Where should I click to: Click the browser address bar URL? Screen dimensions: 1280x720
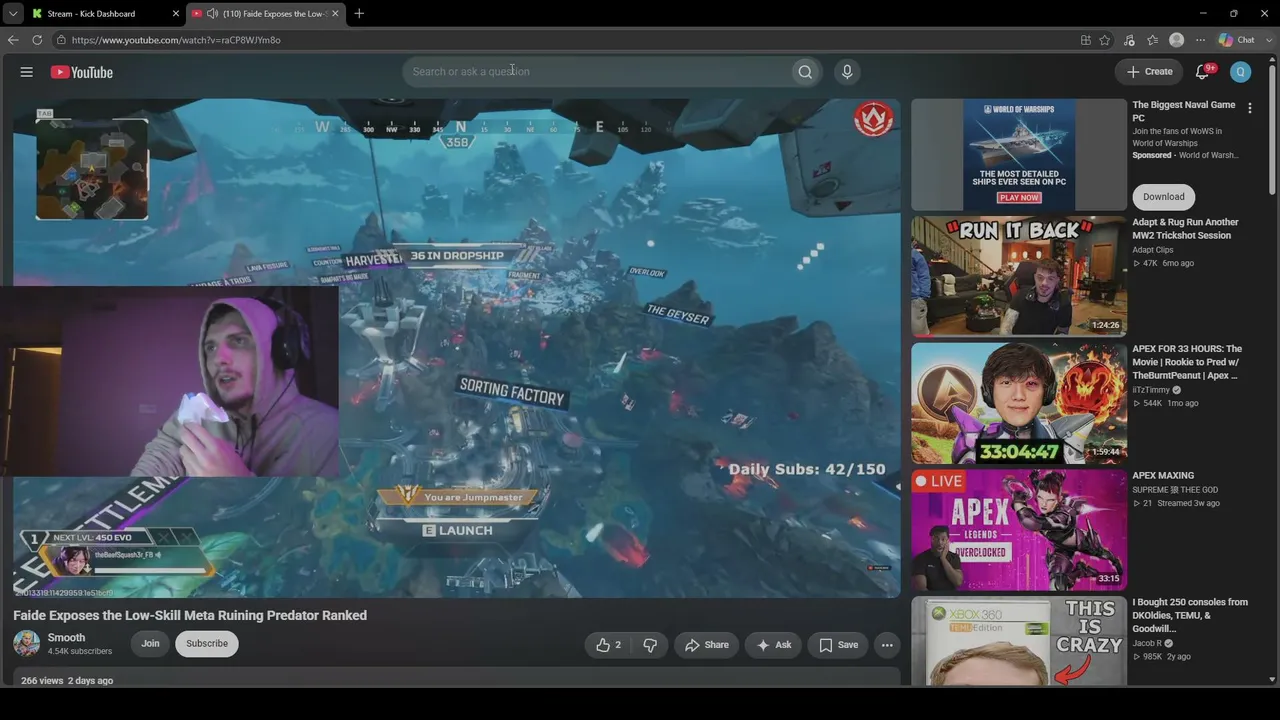point(176,40)
